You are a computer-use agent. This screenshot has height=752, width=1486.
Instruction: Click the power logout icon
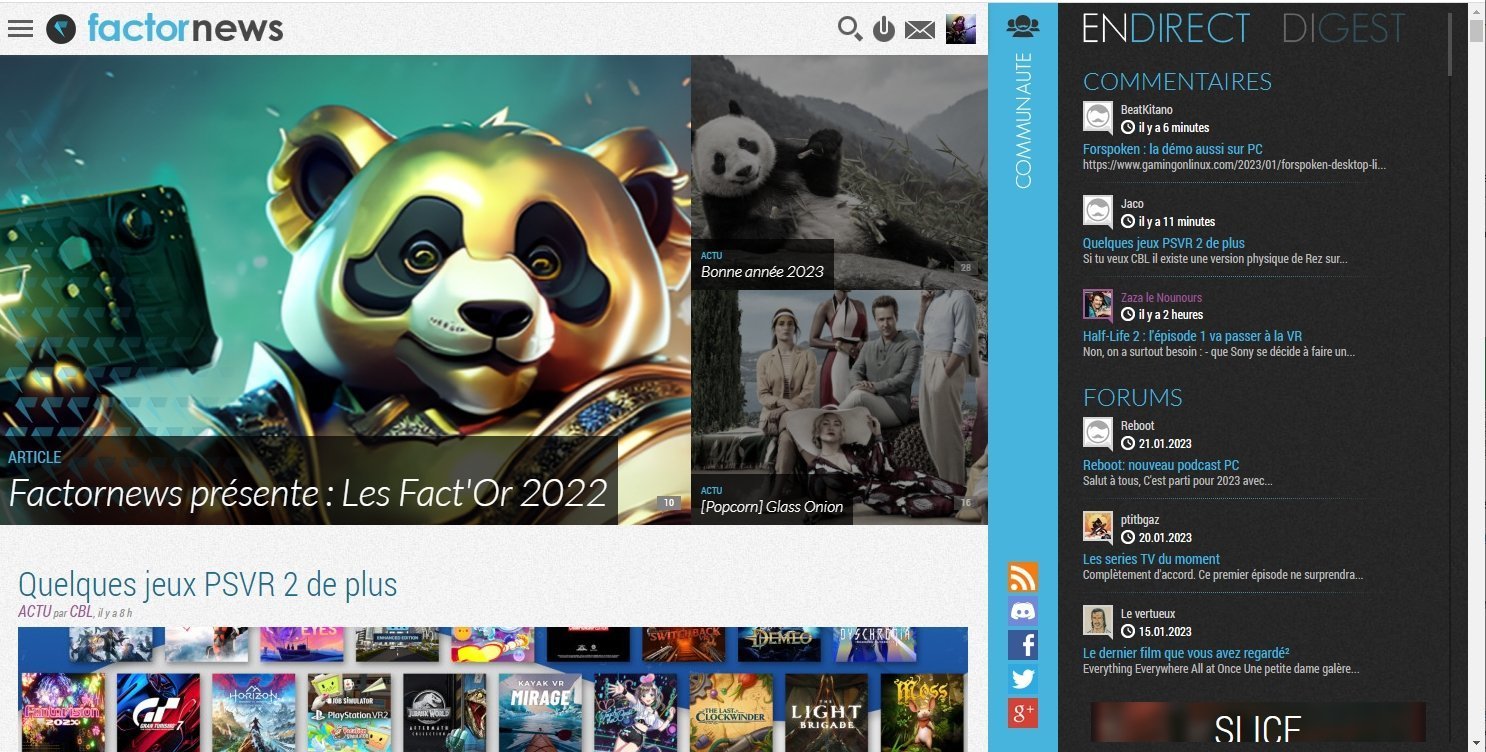pyautogui.click(x=883, y=29)
